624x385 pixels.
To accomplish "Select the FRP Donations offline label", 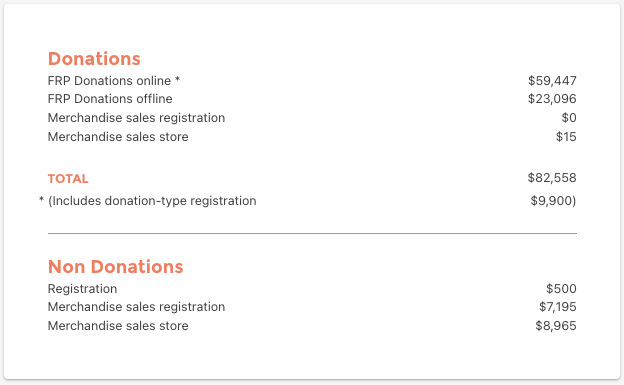I will tap(110, 99).
